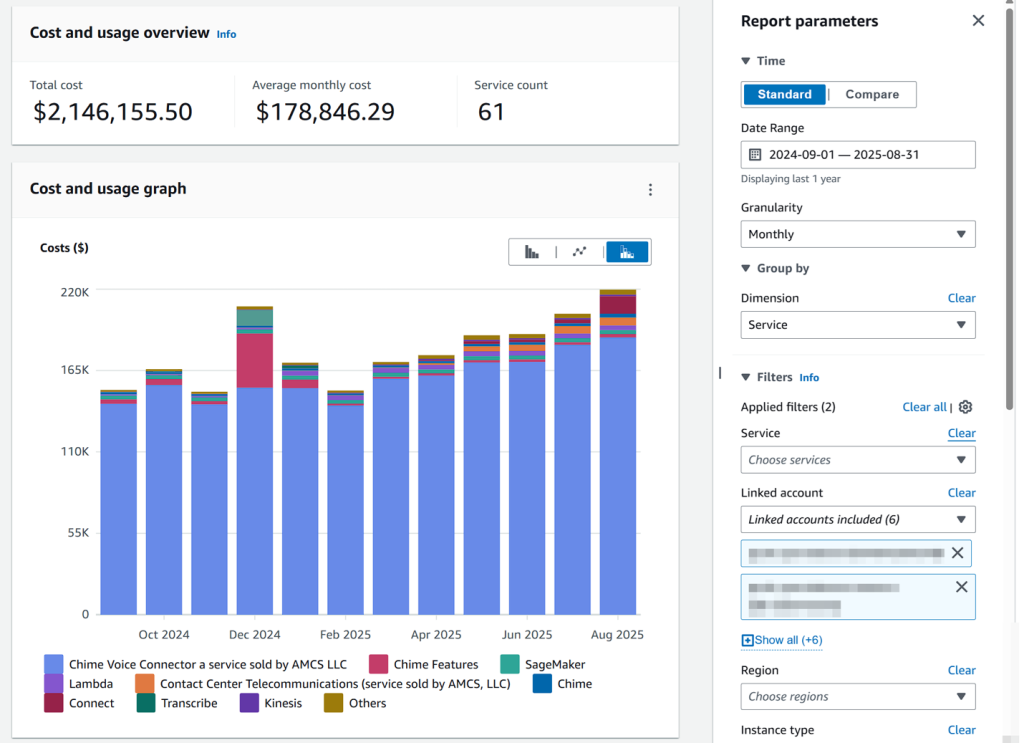Click Info beside the Filters heading

click(x=809, y=377)
